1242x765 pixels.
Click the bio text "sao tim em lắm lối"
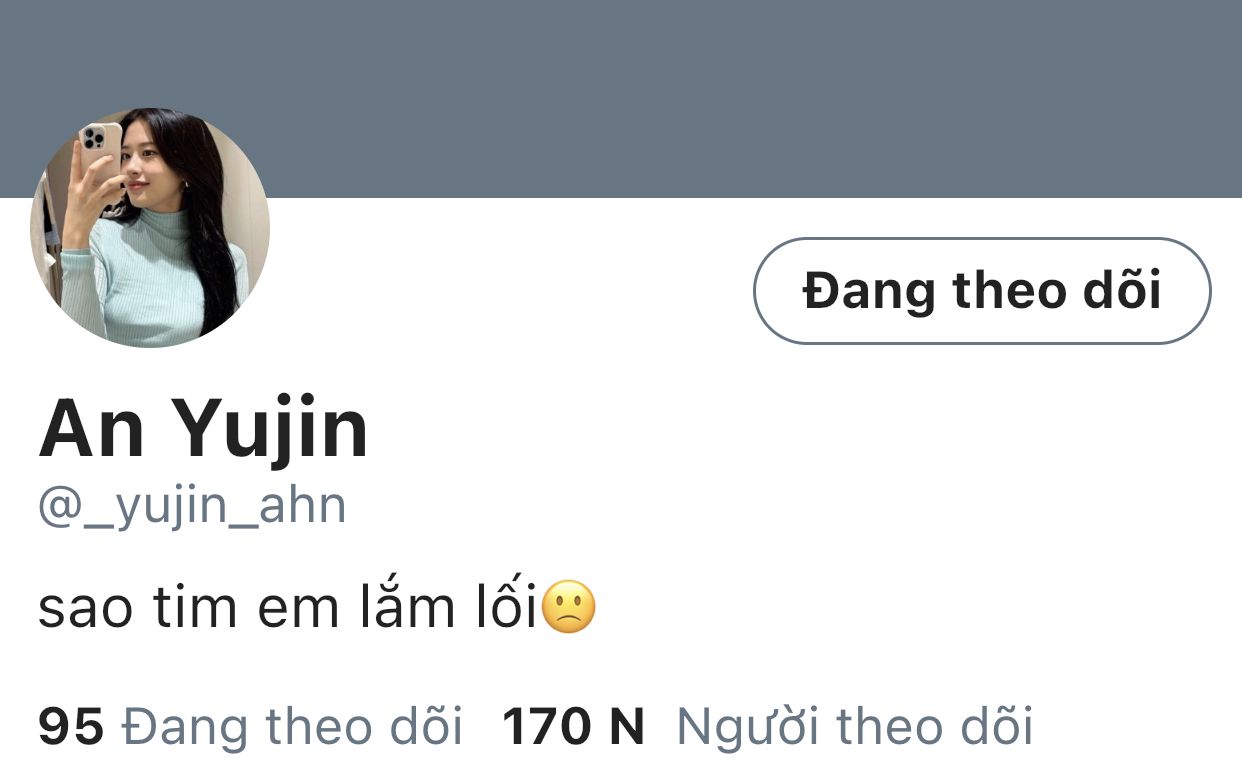coord(288,607)
